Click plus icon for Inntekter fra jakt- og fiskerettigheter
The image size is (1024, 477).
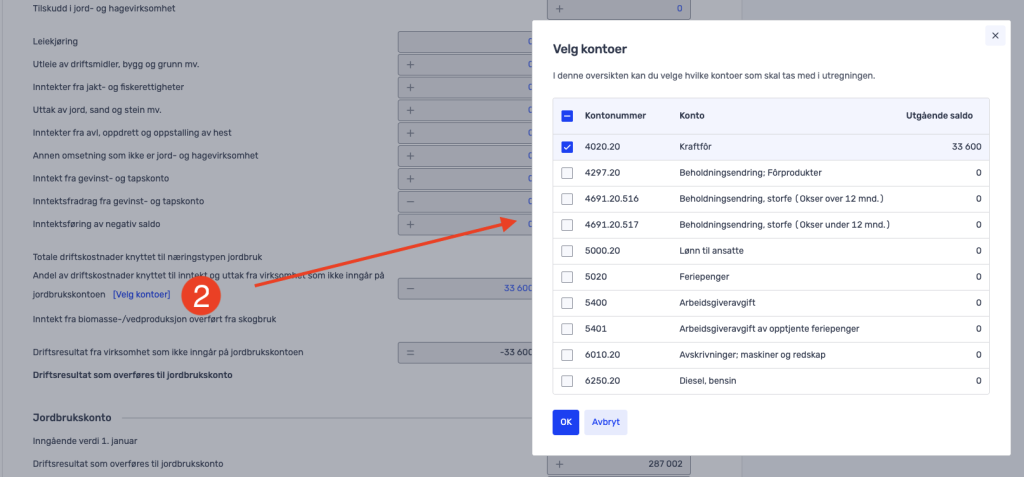[x=410, y=87]
